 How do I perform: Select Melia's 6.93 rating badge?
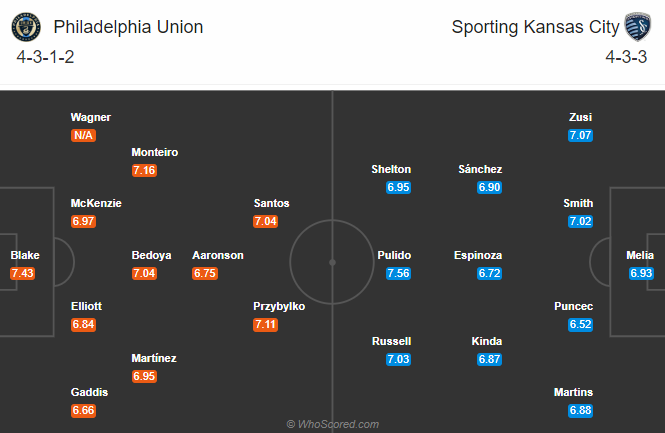pyautogui.click(x=641, y=273)
